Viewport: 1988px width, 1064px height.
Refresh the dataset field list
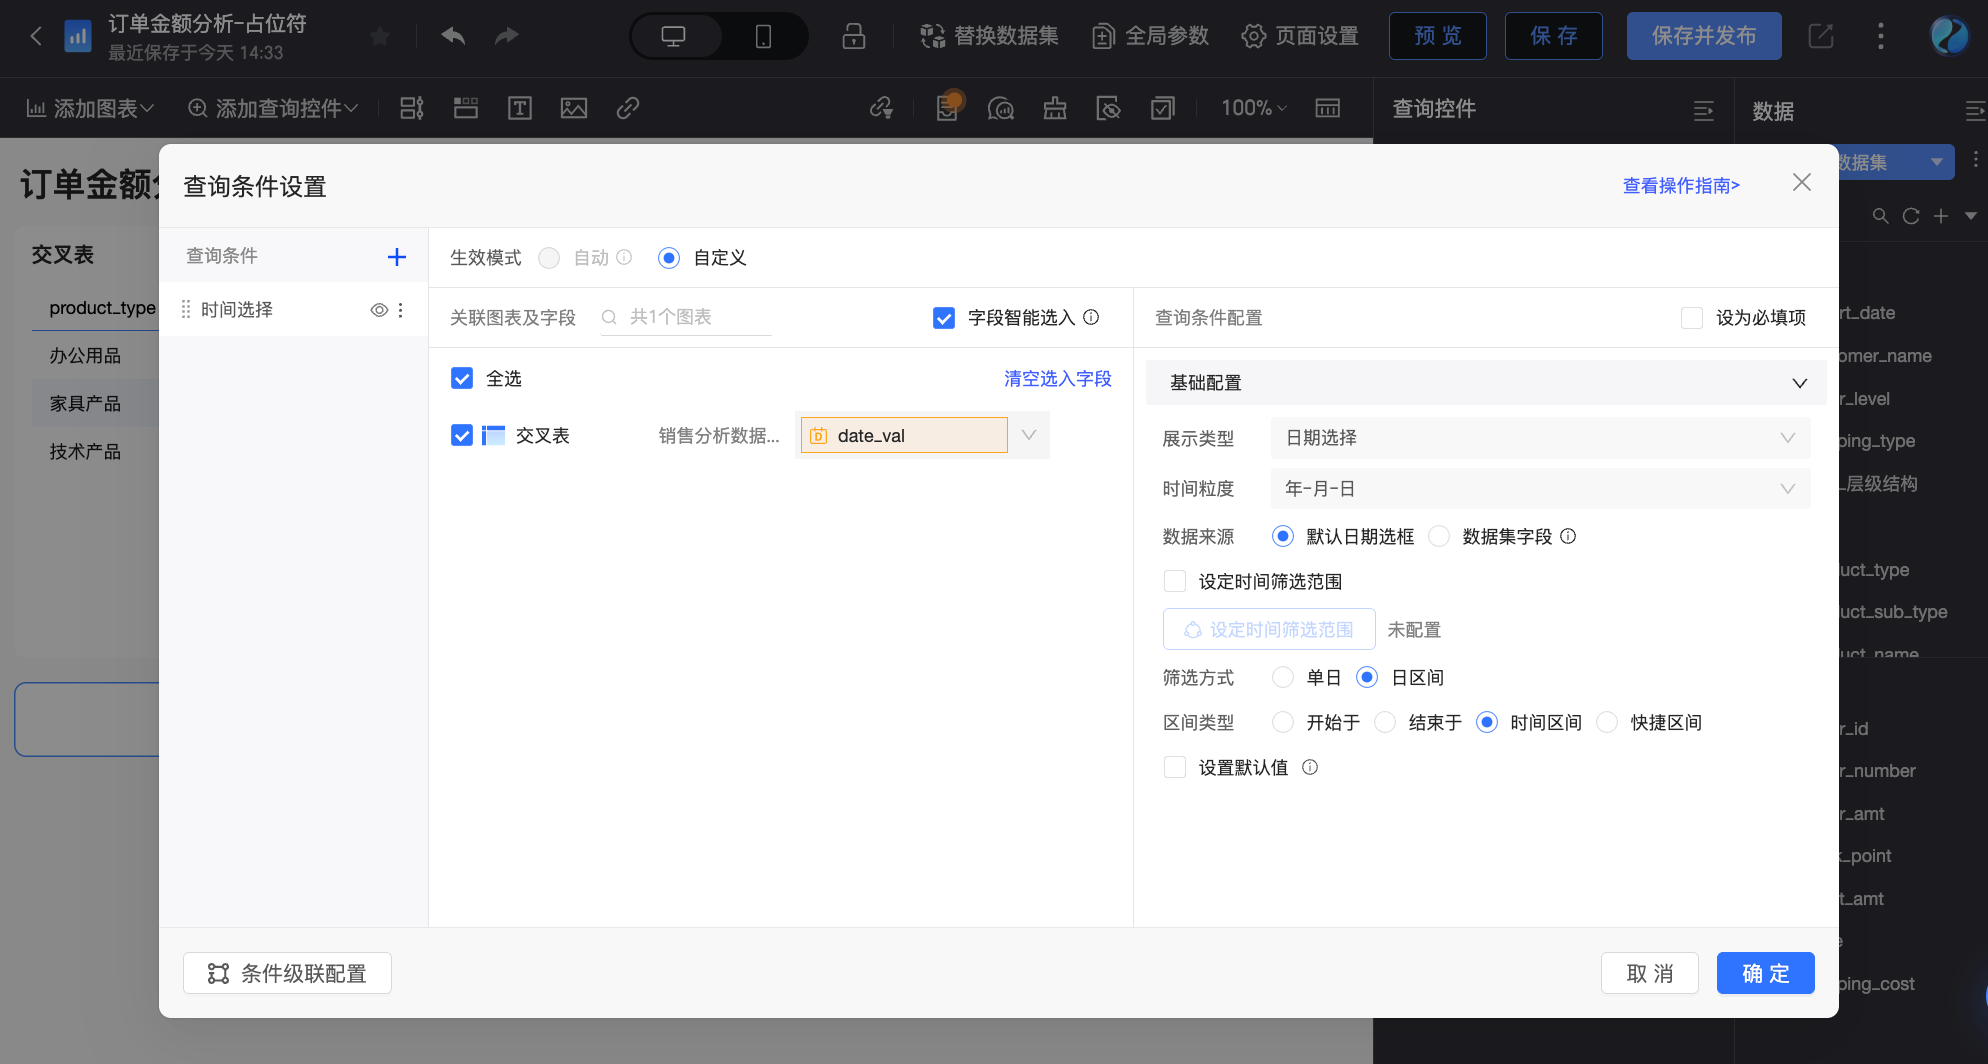[x=1910, y=215]
